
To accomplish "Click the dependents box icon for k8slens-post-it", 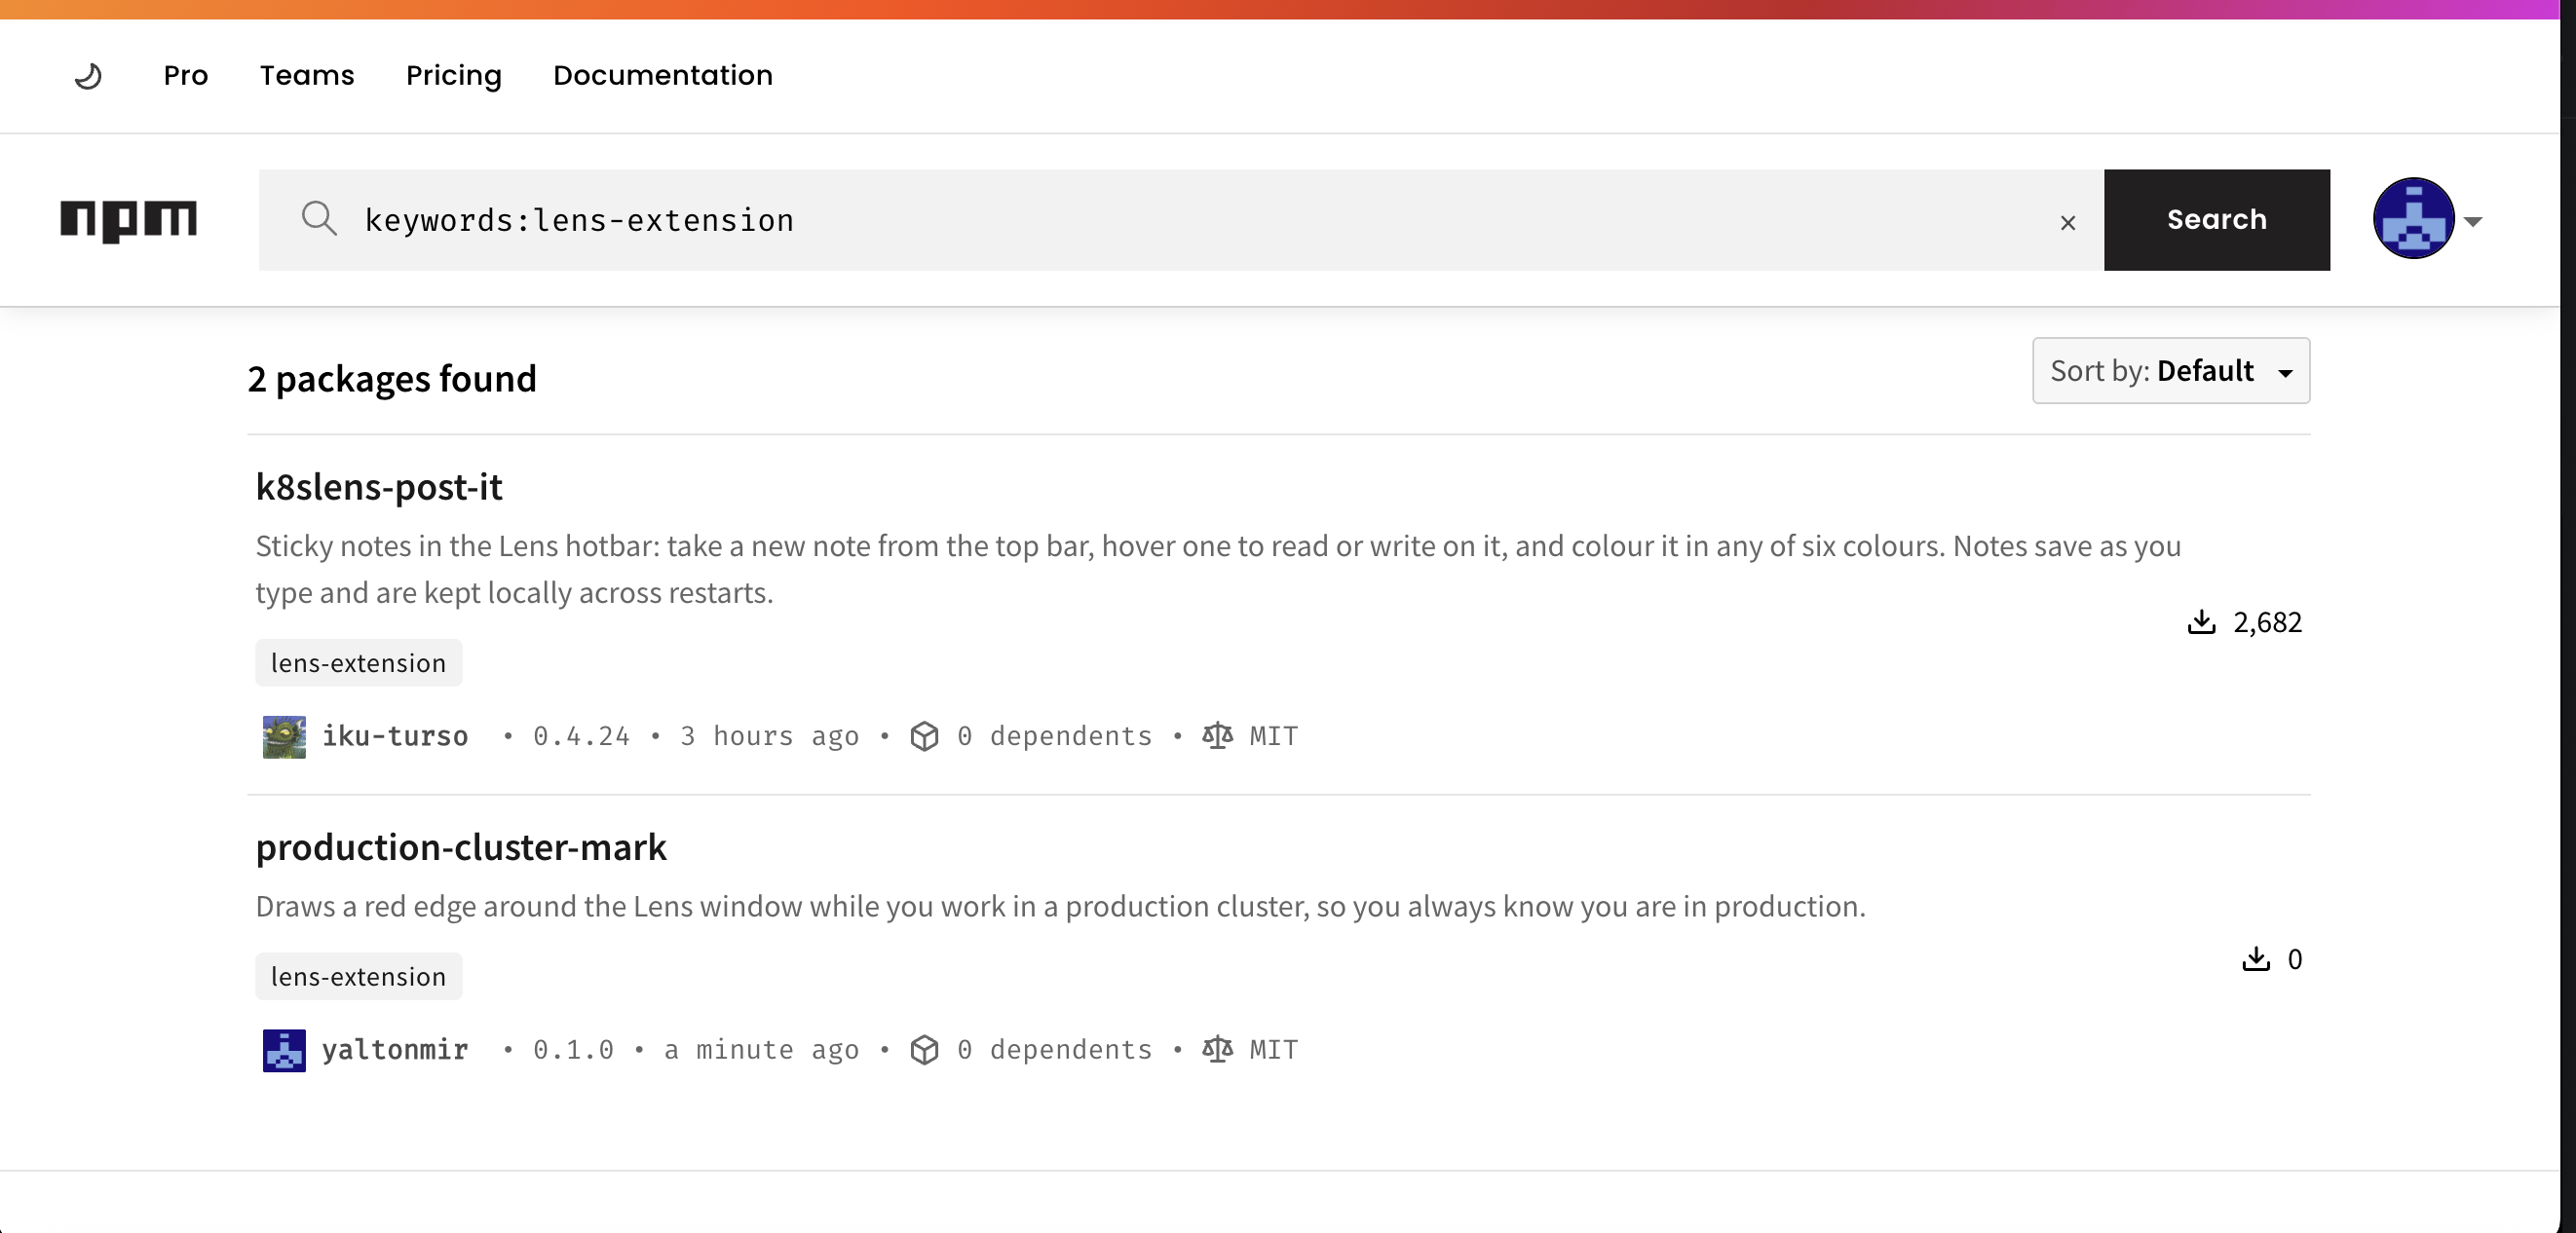I will pyautogui.click(x=924, y=736).
